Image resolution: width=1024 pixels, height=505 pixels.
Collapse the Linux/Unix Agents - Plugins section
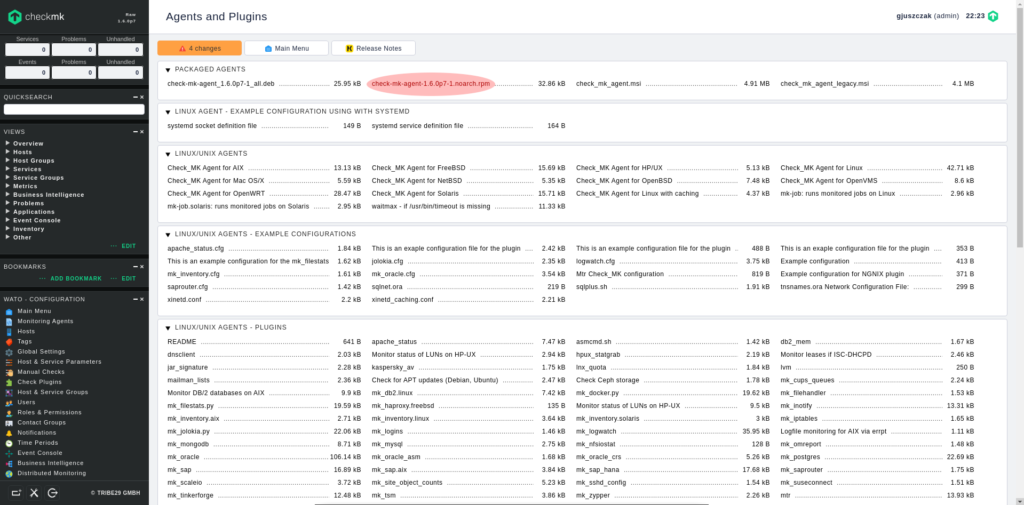(x=167, y=327)
